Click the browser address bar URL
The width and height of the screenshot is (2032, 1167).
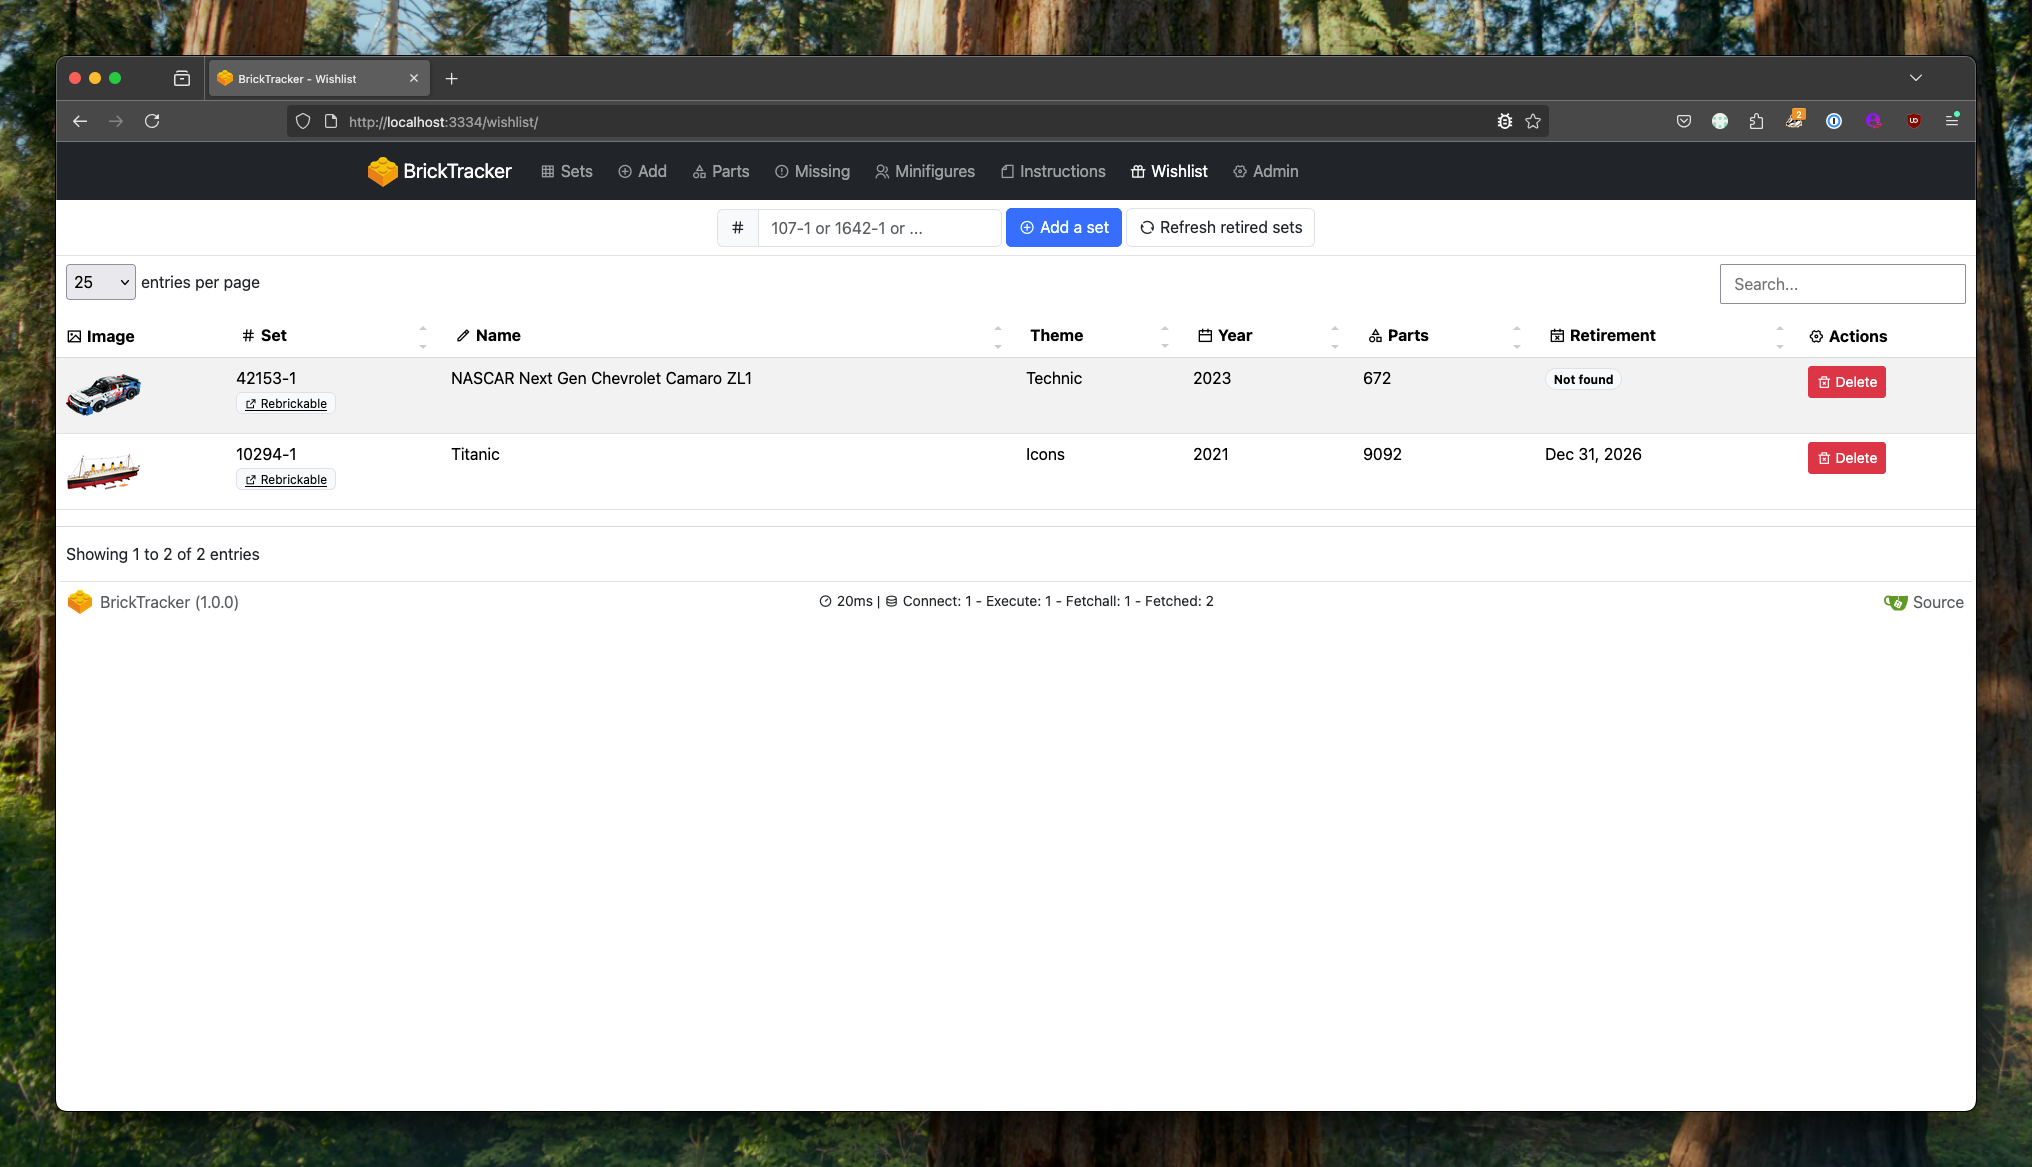[443, 122]
